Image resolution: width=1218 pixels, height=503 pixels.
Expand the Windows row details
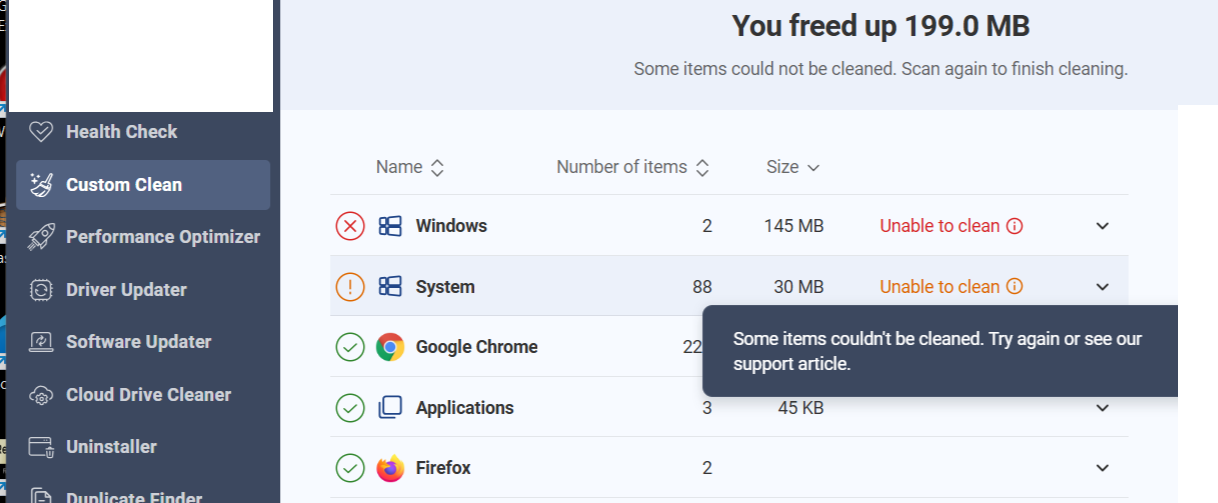(x=1102, y=226)
